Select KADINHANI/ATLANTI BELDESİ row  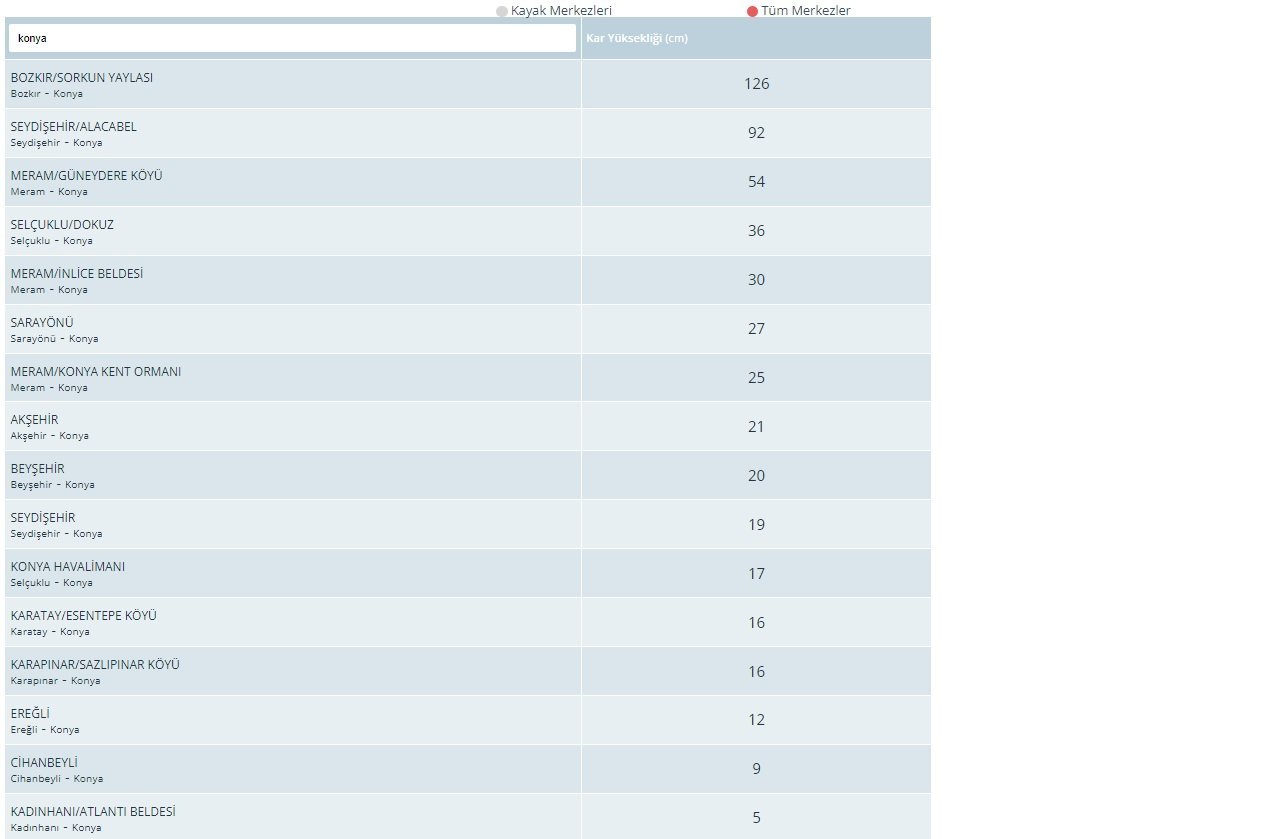[x=93, y=812]
